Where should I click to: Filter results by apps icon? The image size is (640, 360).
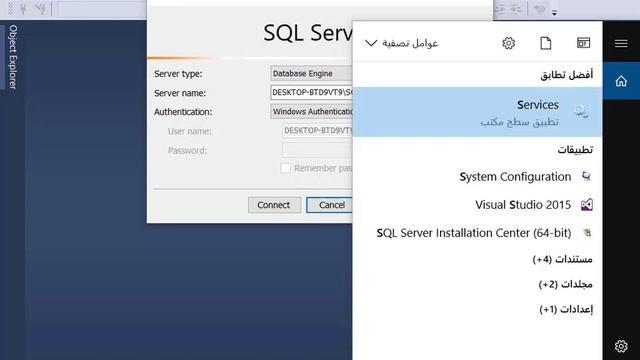point(583,43)
